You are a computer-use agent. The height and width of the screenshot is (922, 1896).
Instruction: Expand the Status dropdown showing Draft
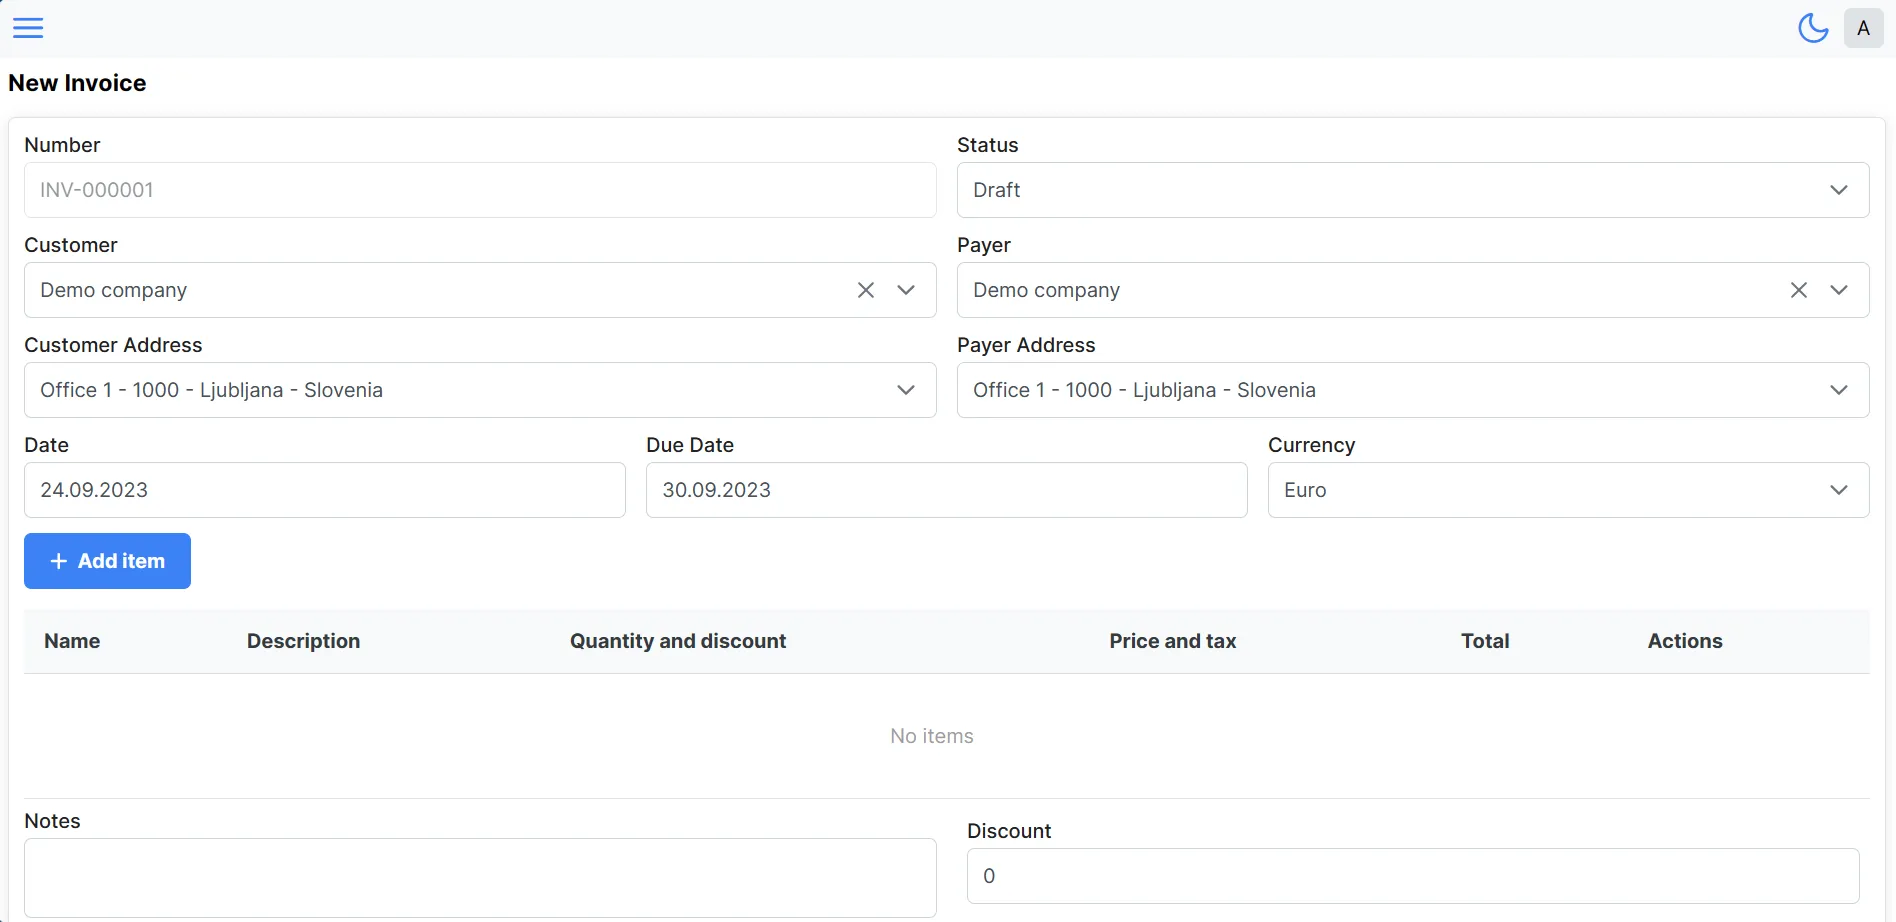point(1839,189)
